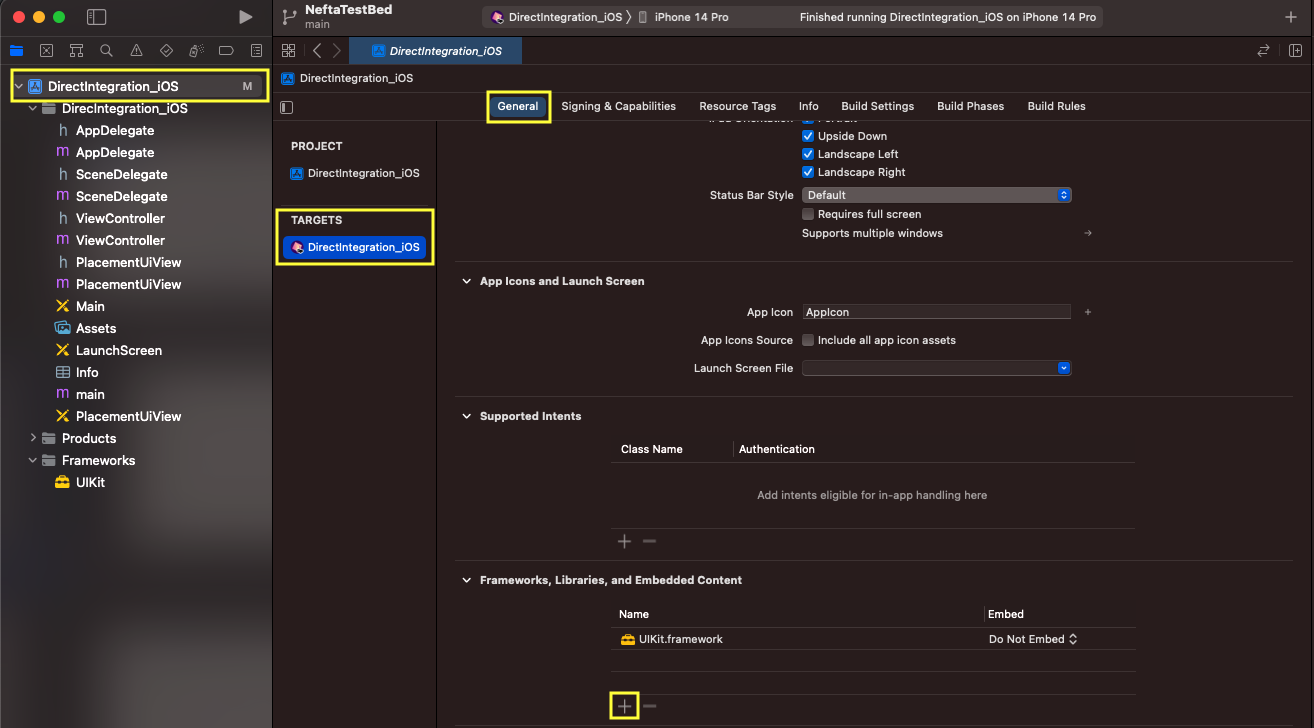Screen dimensions: 1314x728
Task: Open the Issue navigator warning icon
Action: pos(136,50)
